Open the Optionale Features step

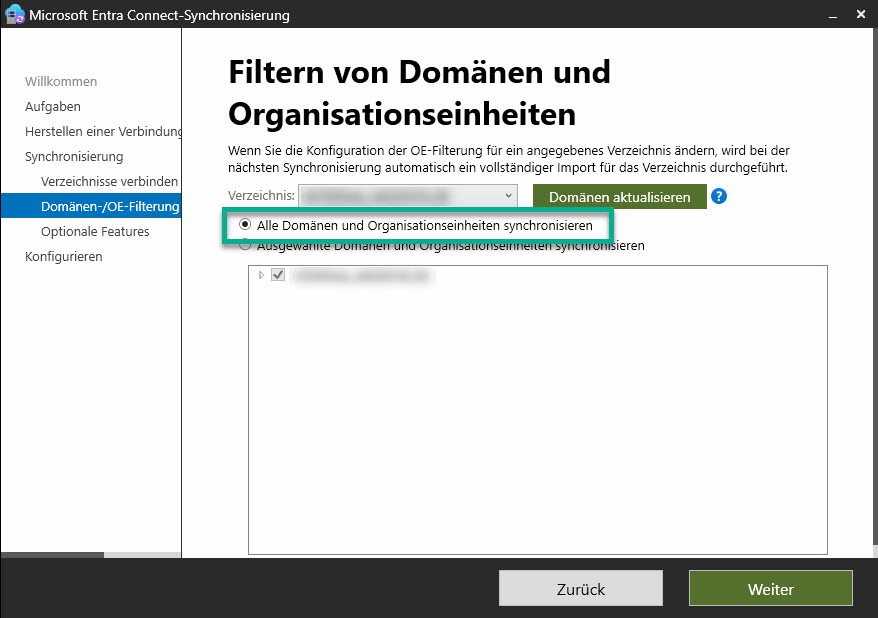[95, 231]
